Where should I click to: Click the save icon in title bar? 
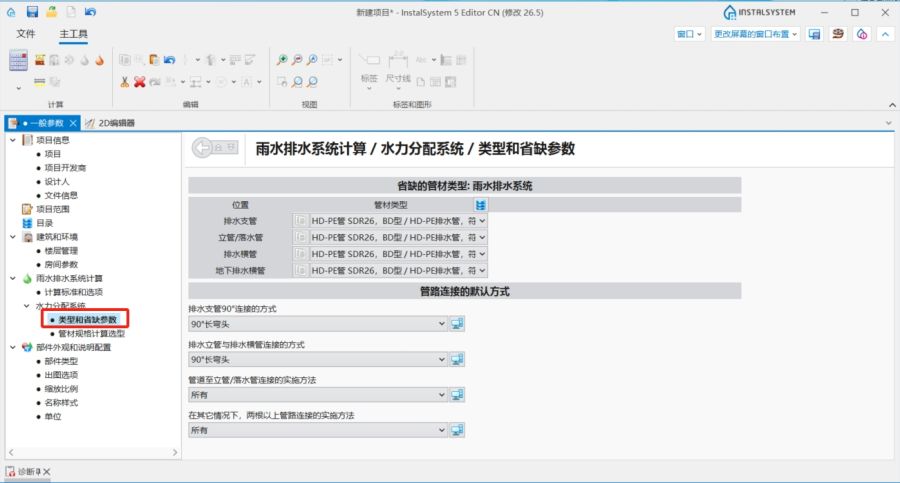pyautogui.click(x=32, y=12)
